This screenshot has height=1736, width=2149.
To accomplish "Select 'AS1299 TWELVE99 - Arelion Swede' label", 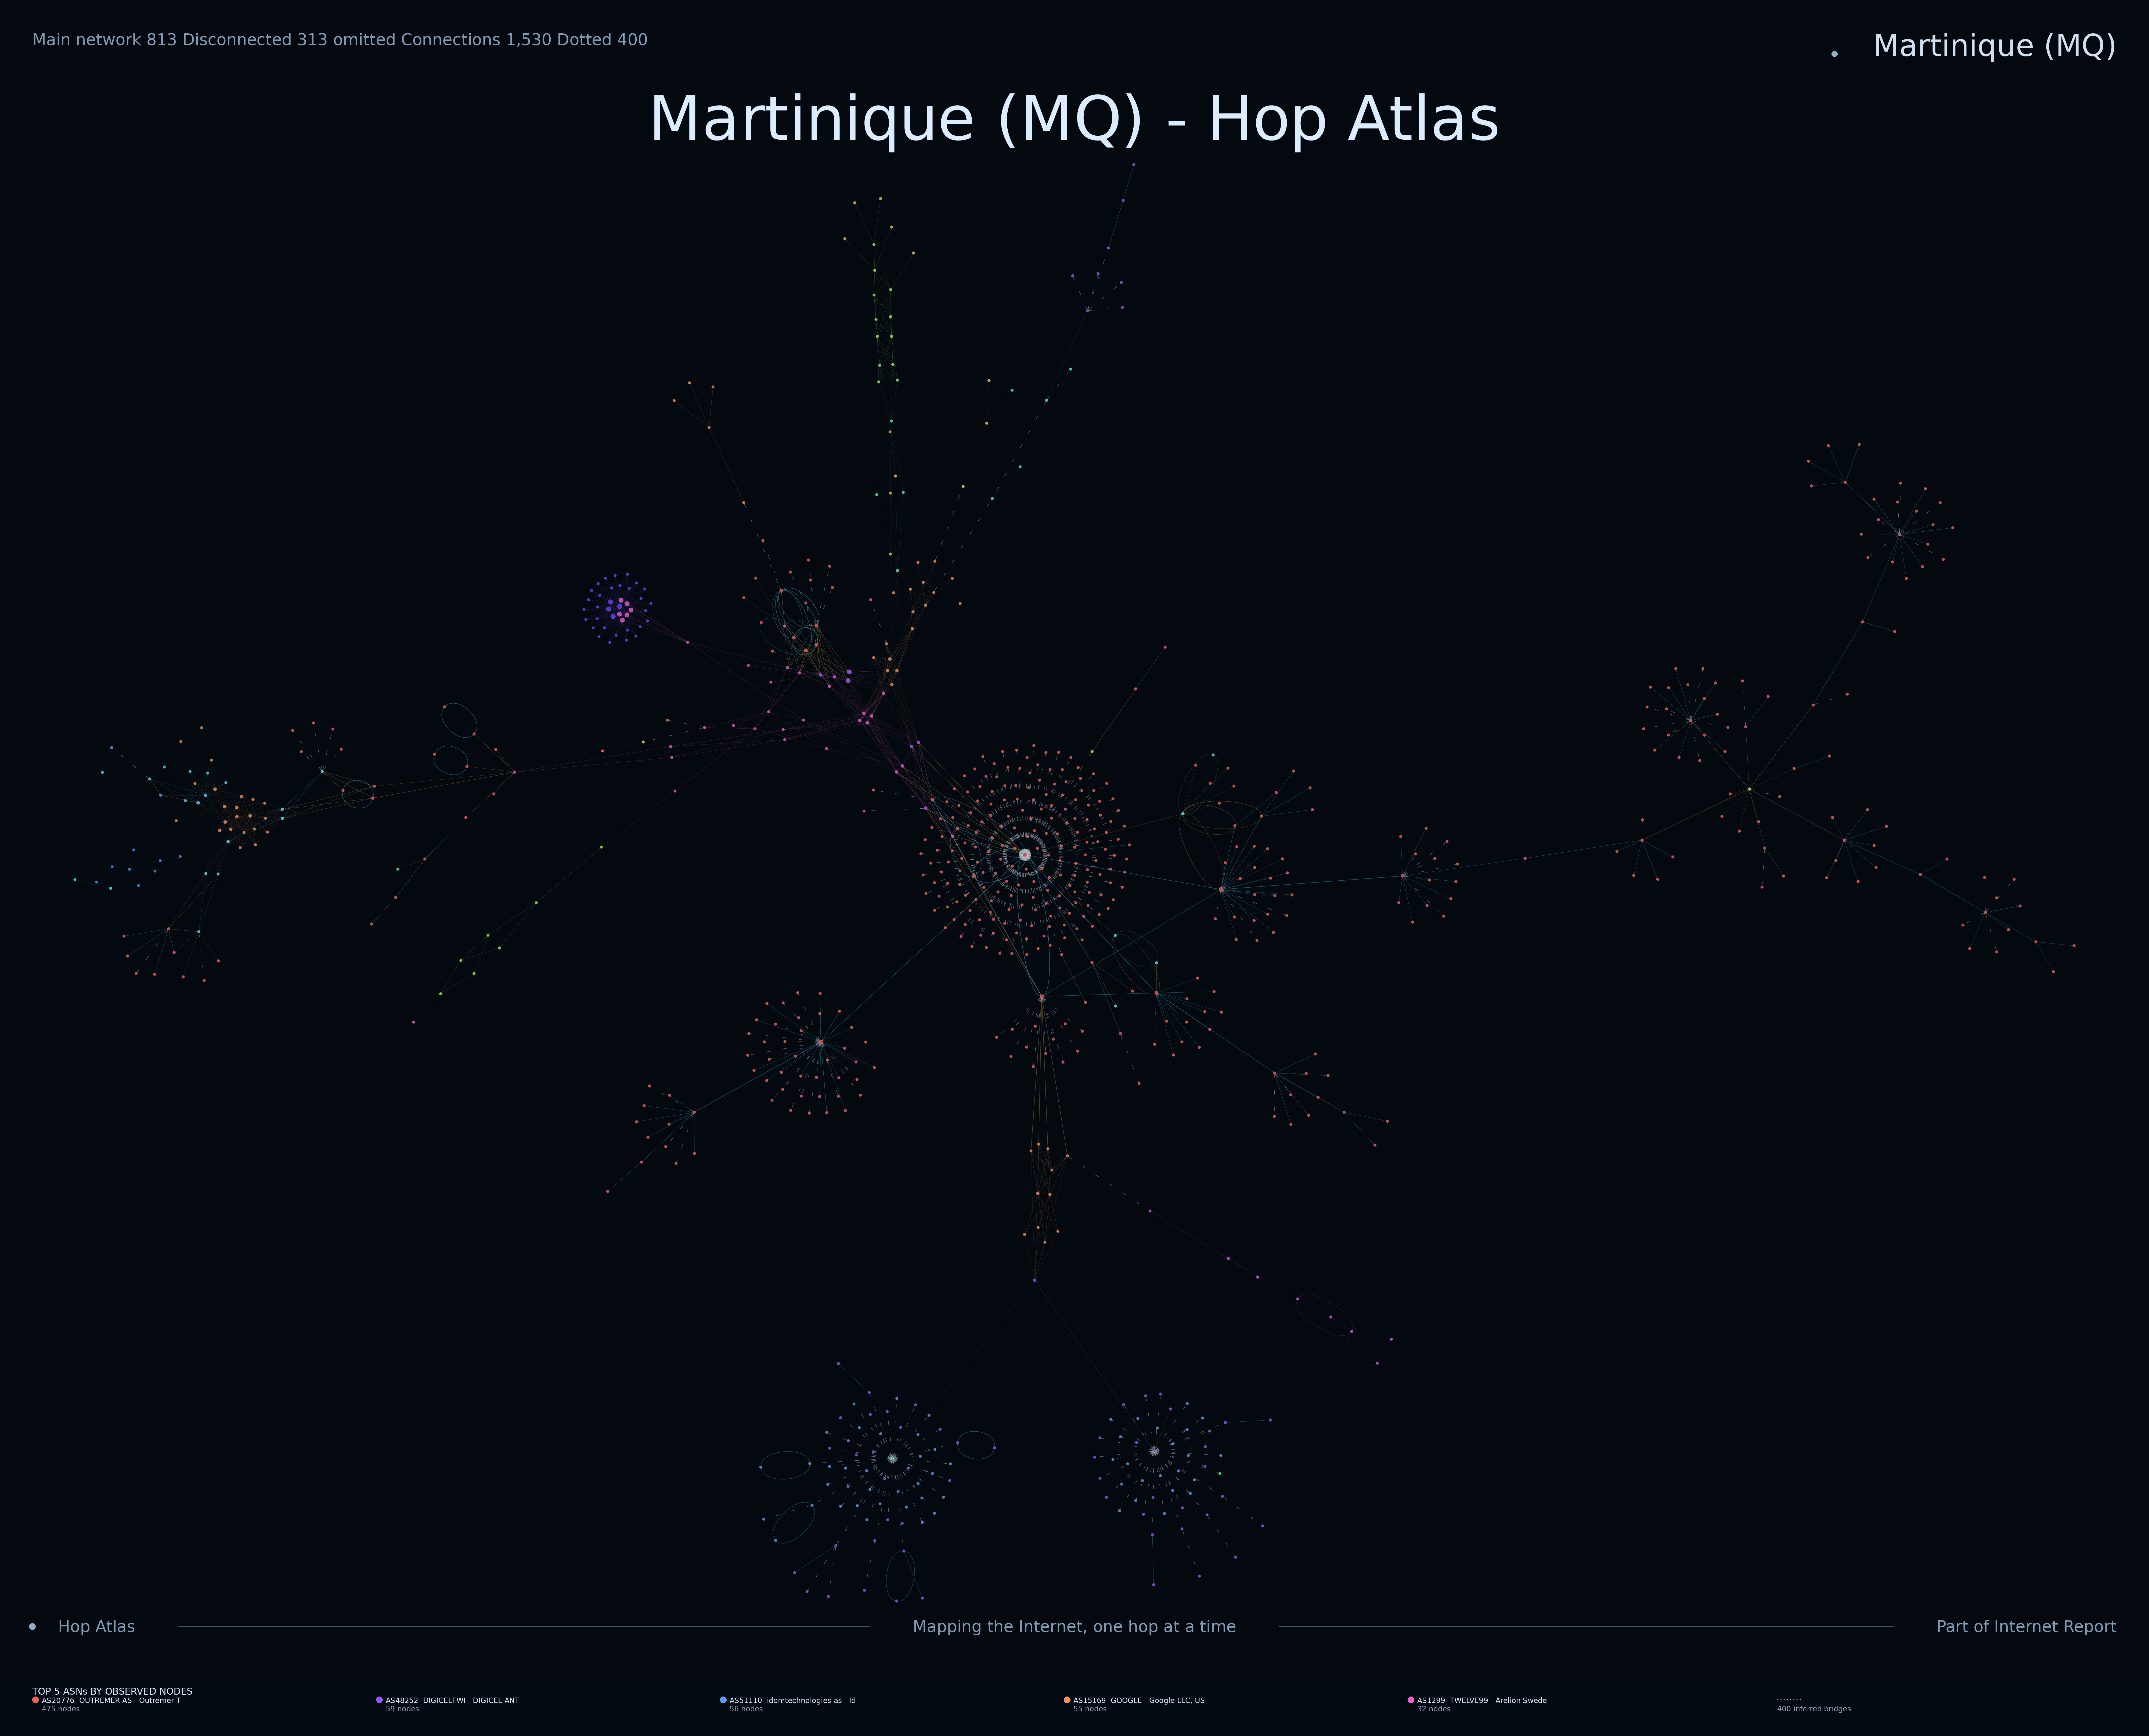I will 1482,1700.
